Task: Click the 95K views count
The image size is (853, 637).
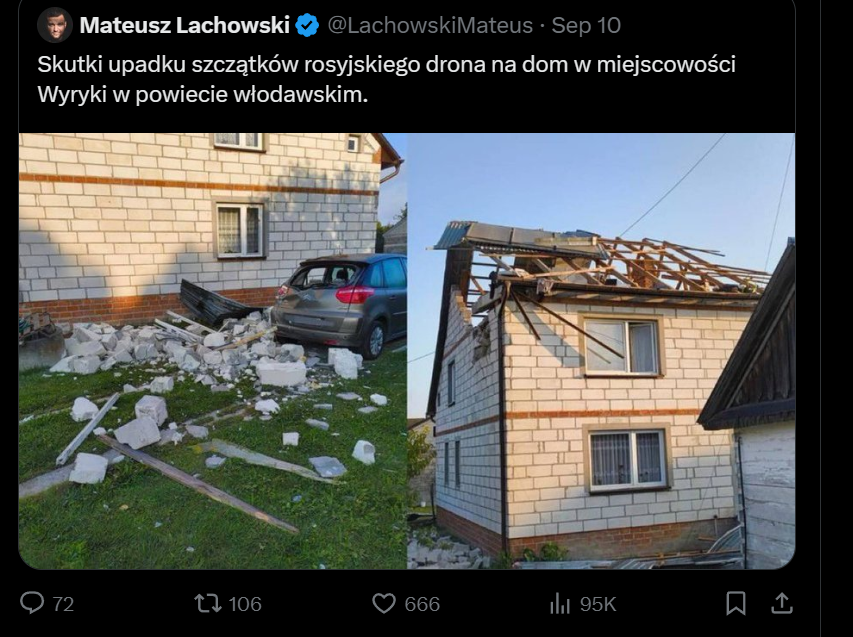Action: (598, 604)
